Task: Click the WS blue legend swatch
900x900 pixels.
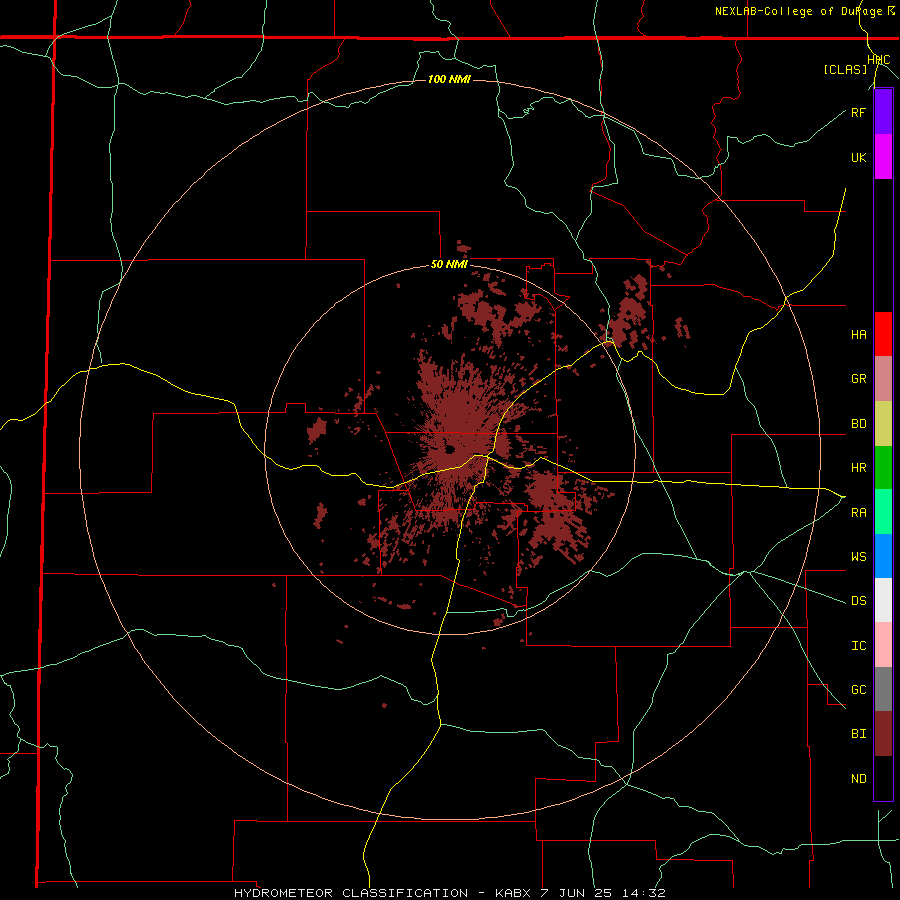Action: [x=883, y=556]
